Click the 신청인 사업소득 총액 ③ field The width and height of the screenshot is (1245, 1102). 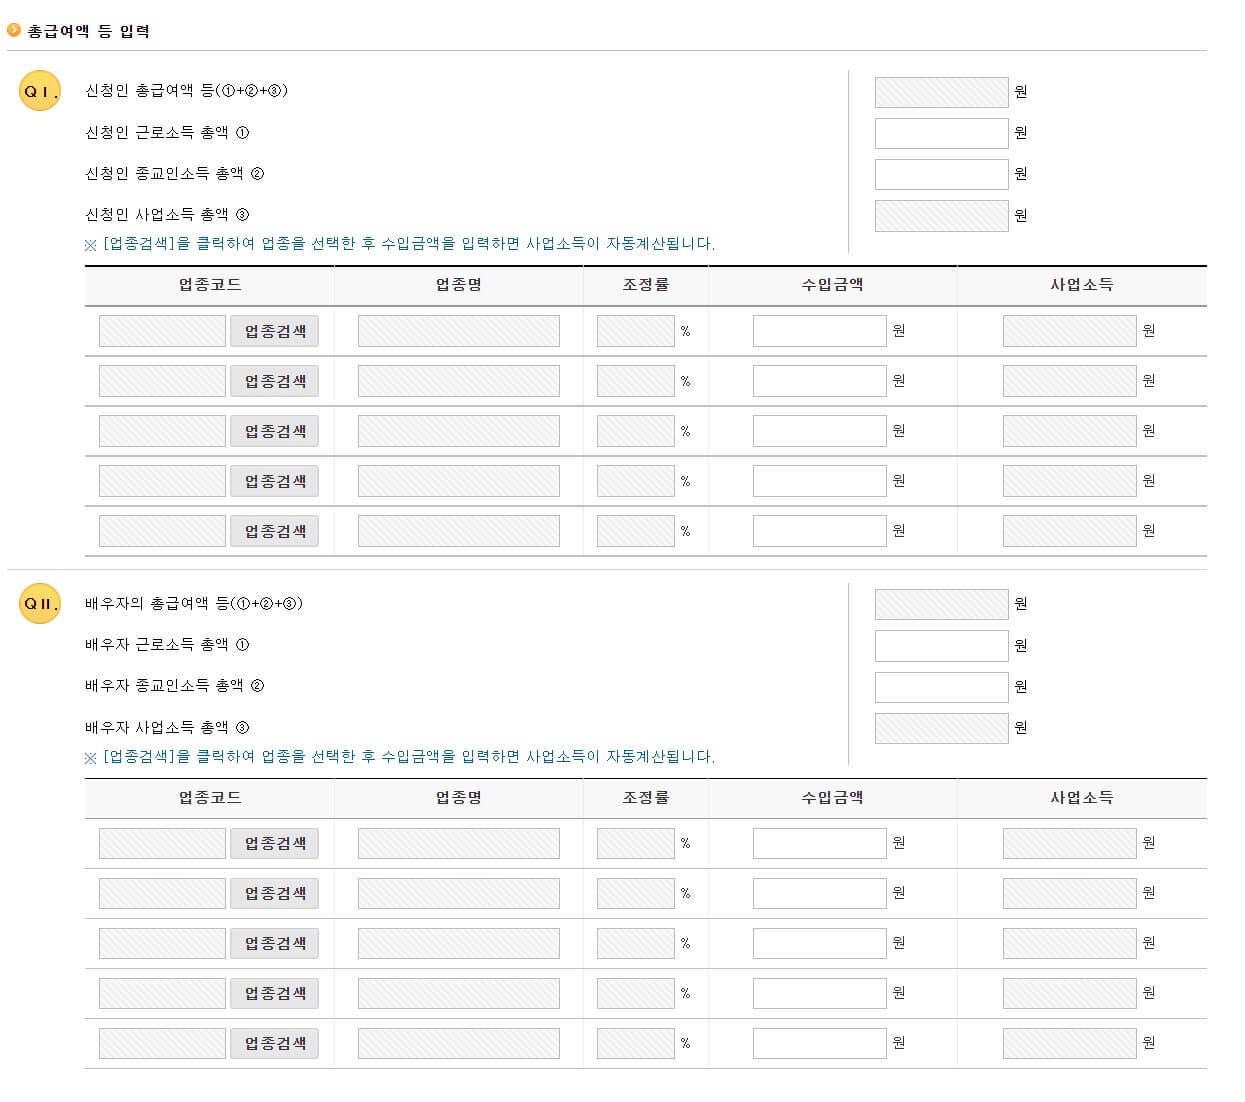pos(941,216)
